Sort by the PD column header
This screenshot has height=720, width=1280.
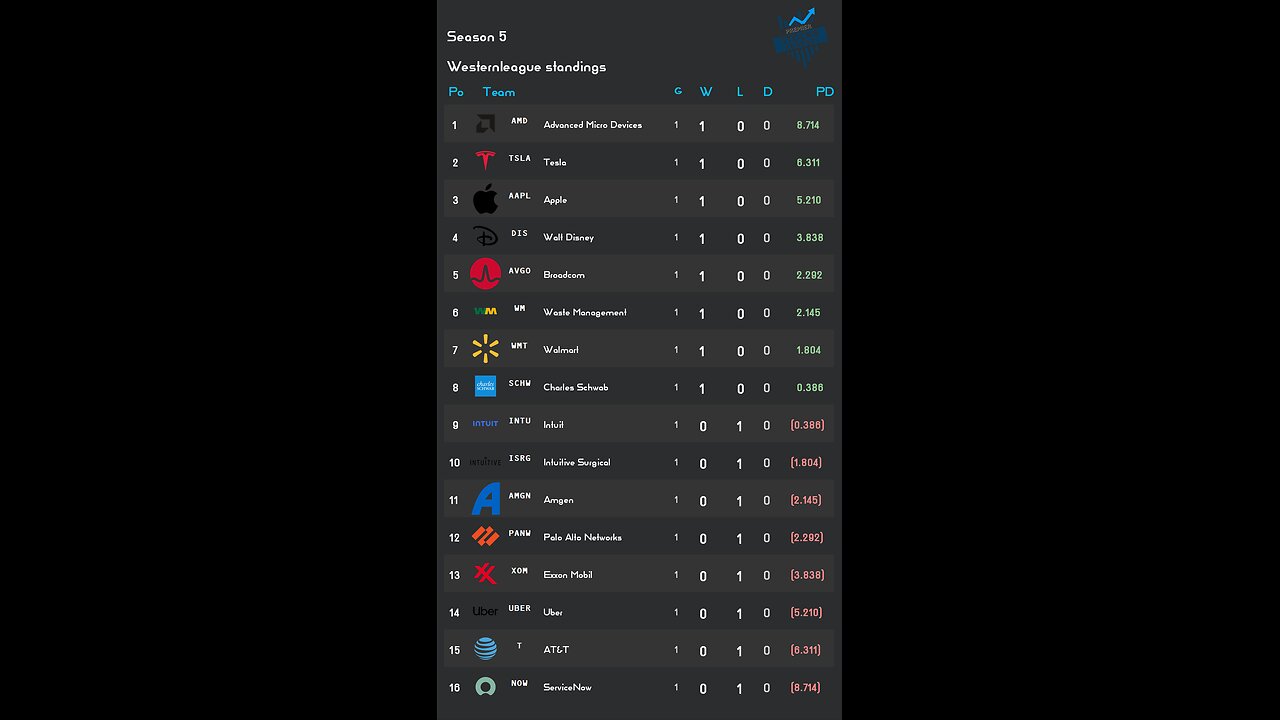[x=824, y=92]
